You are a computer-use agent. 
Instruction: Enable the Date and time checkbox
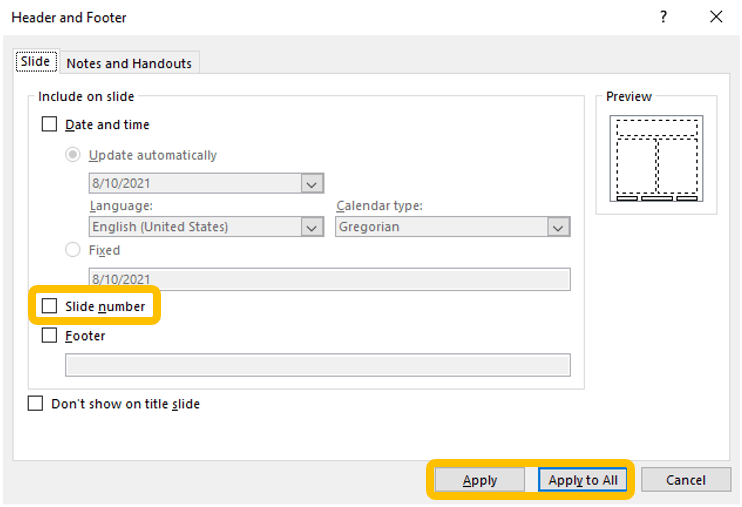coord(50,125)
